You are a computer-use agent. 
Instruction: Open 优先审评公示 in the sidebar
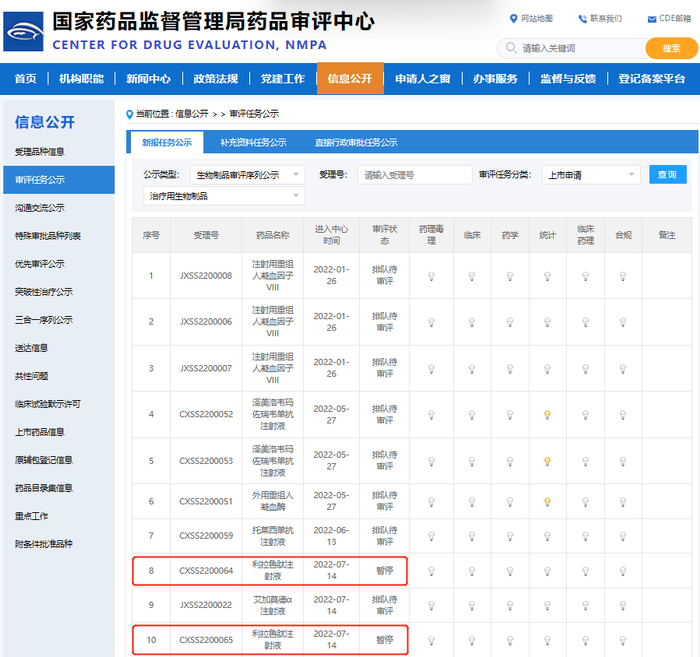(40, 264)
